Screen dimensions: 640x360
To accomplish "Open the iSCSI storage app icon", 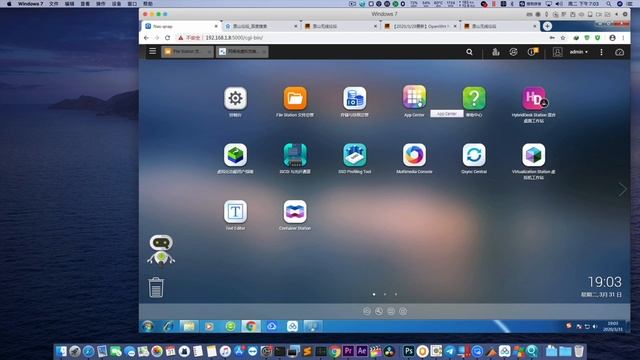I will tap(295, 155).
